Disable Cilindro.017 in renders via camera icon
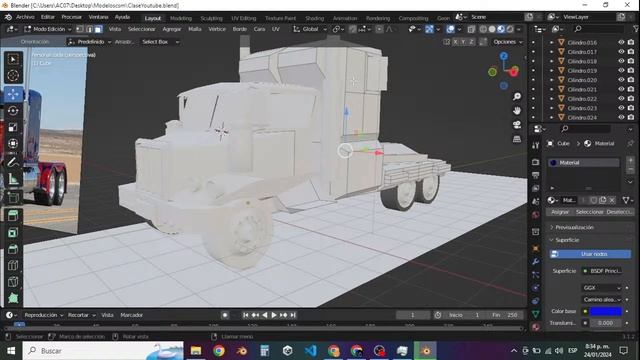Viewport: 640px width, 360px height. 631,52
